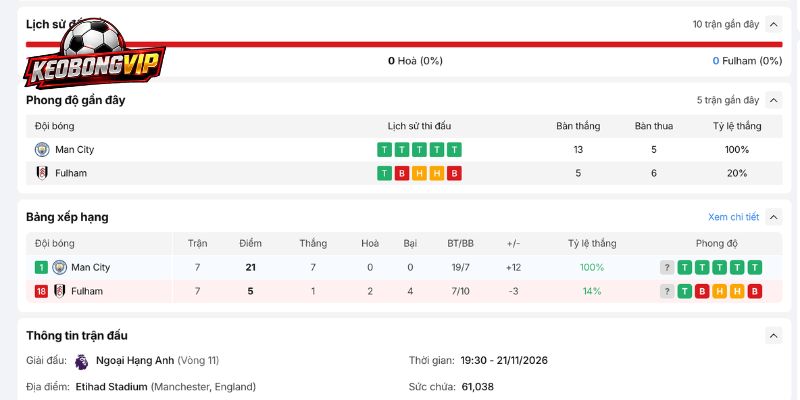Screen dimensions: 800x400
Task: Click the Điểm column header
Action: [250, 243]
